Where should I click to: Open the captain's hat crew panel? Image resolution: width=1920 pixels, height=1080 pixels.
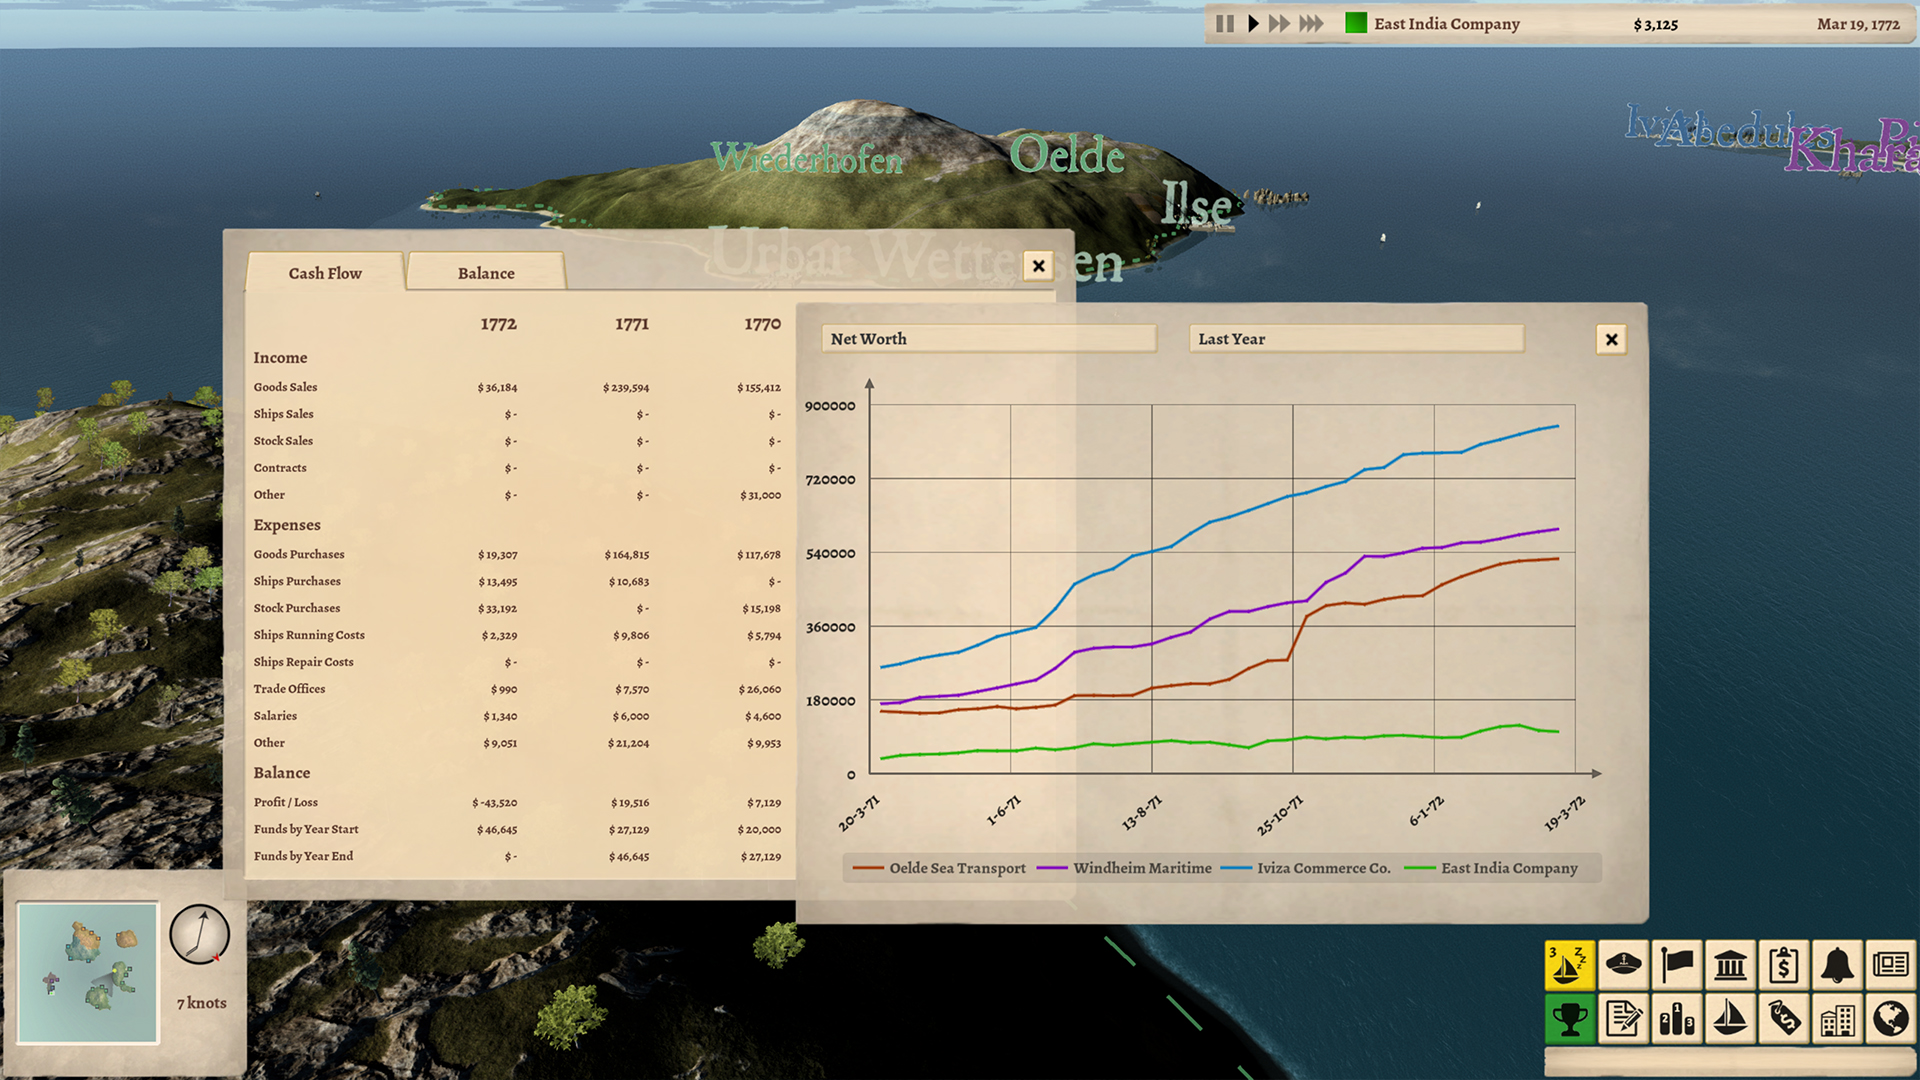coord(1623,966)
